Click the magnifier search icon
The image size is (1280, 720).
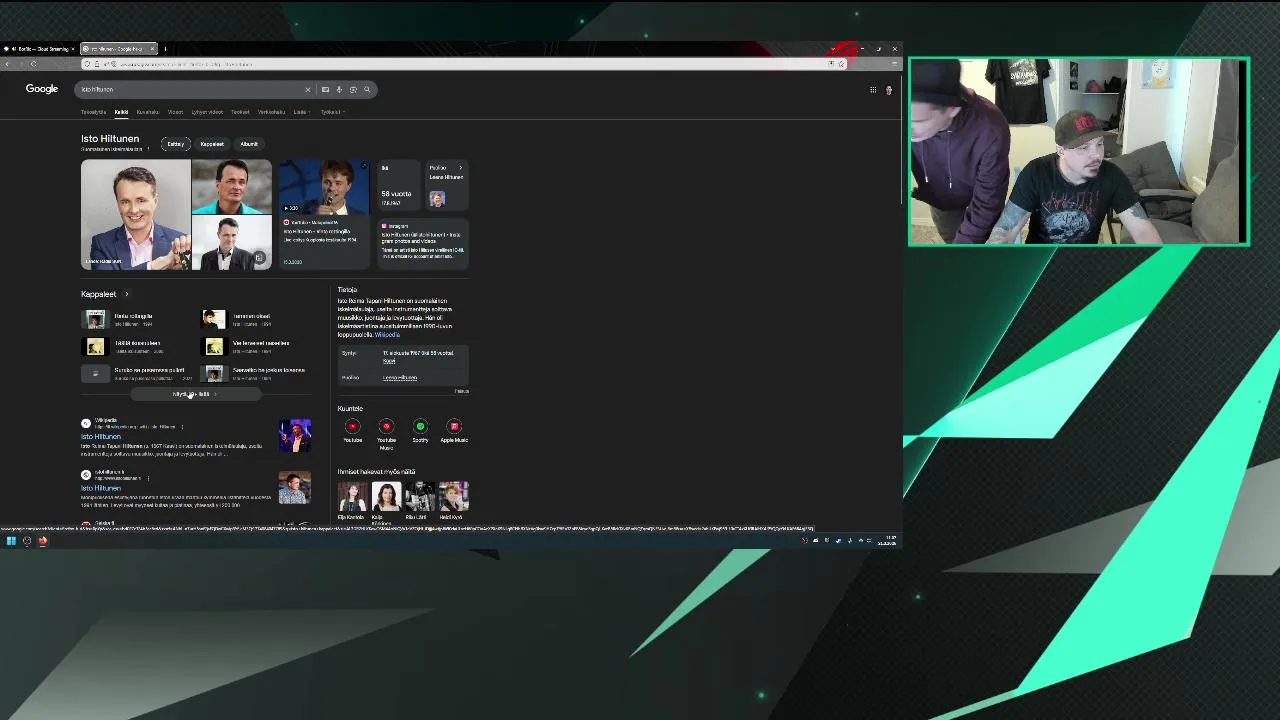367,90
